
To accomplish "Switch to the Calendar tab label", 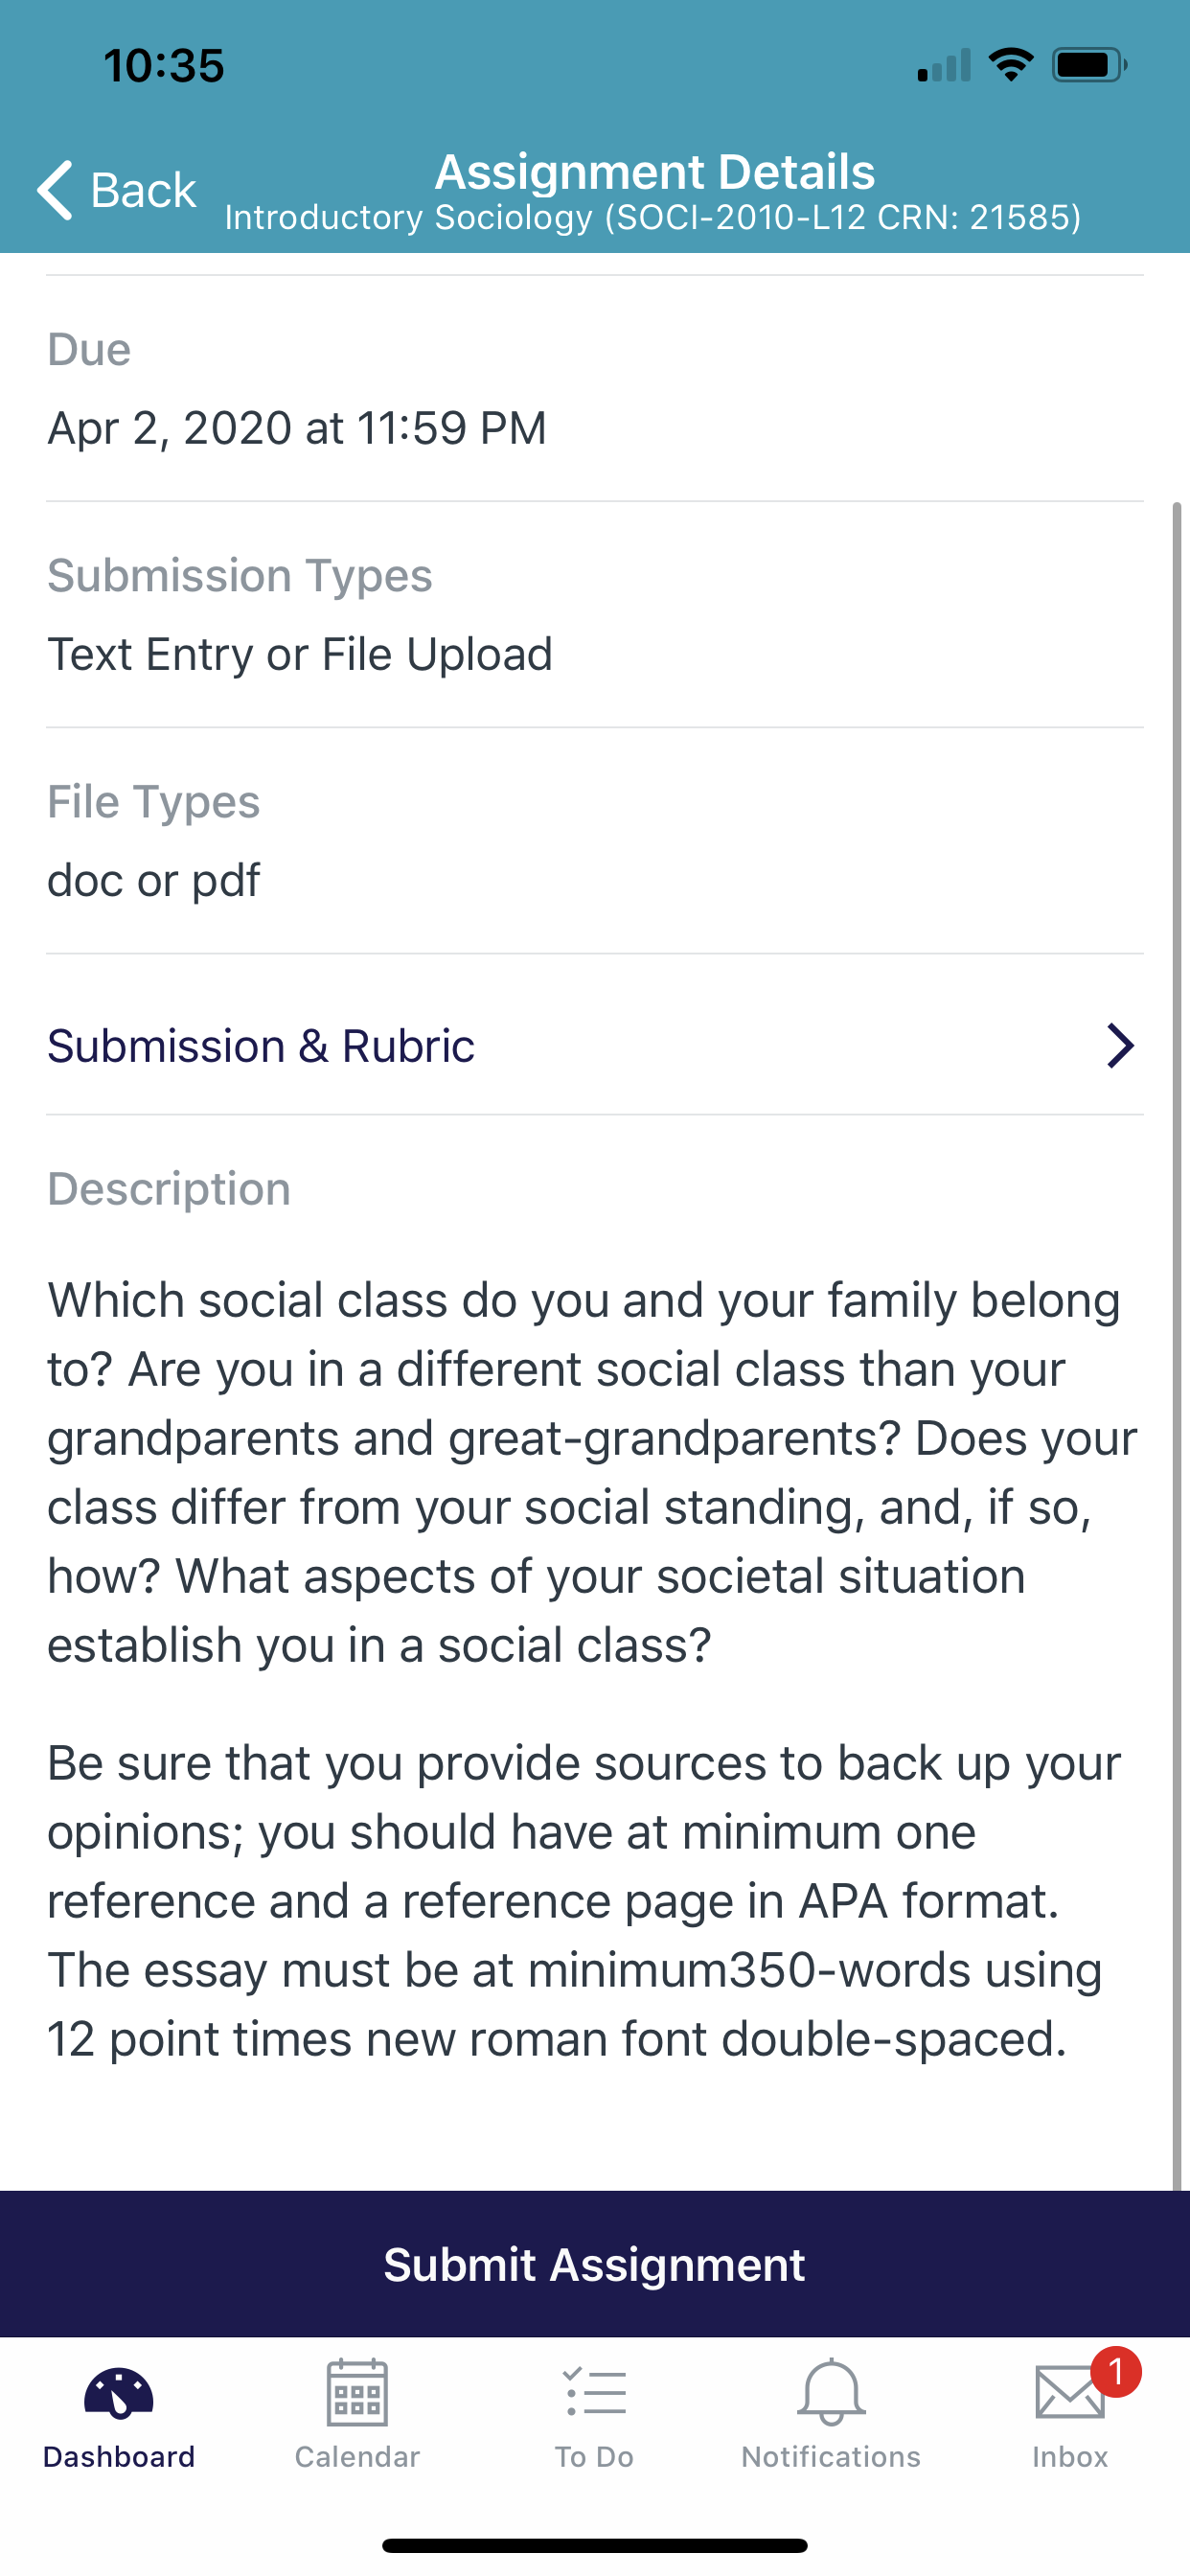I will click(x=357, y=2457).
